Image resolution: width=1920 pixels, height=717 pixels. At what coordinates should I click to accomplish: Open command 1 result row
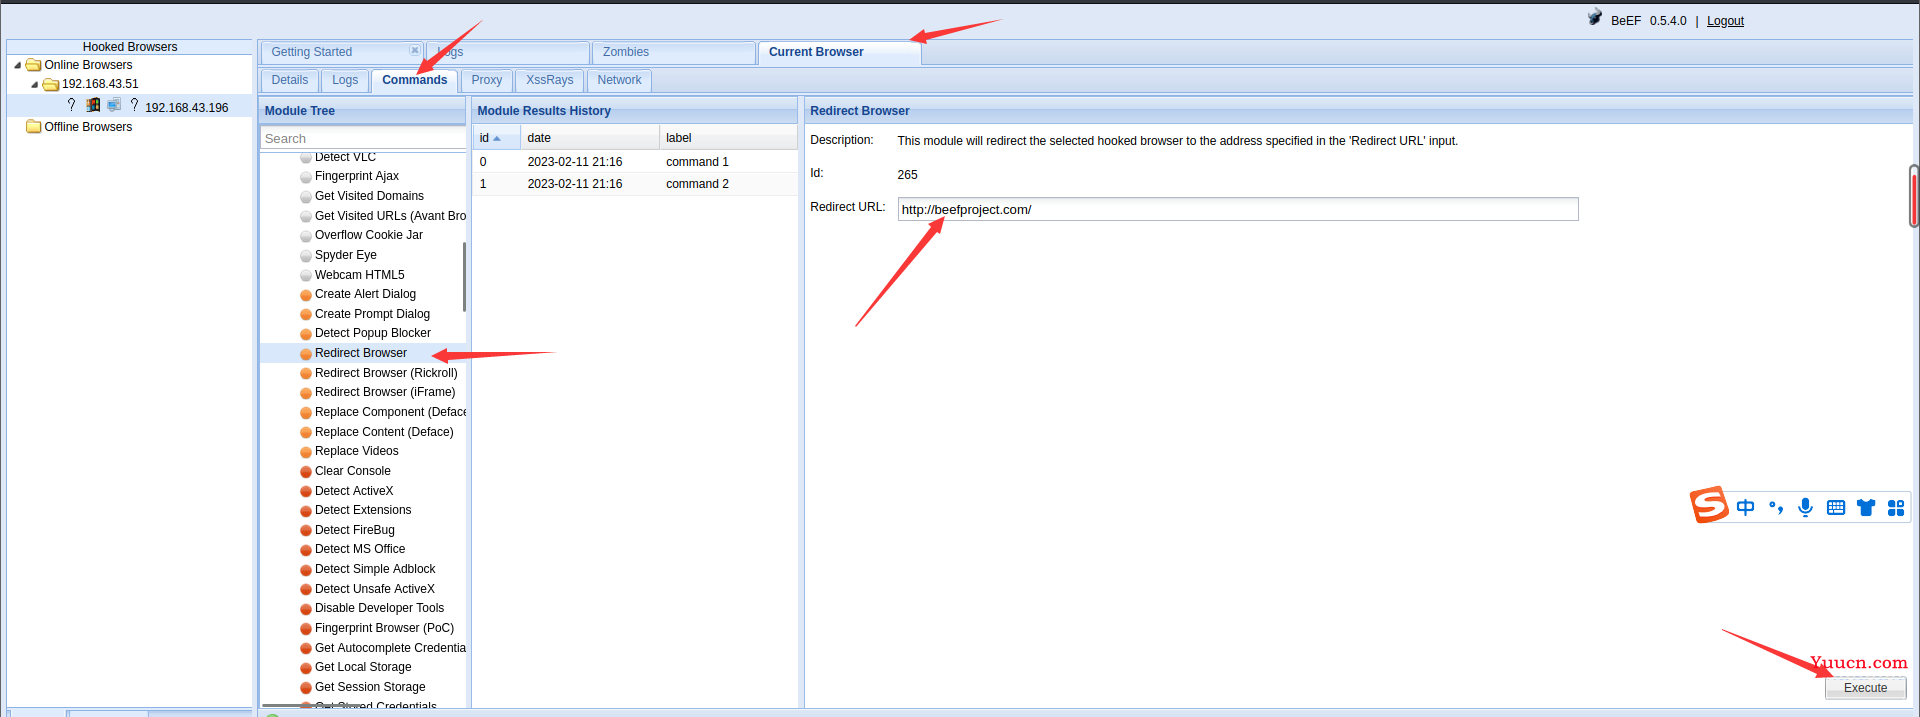[x=635, y=162]
